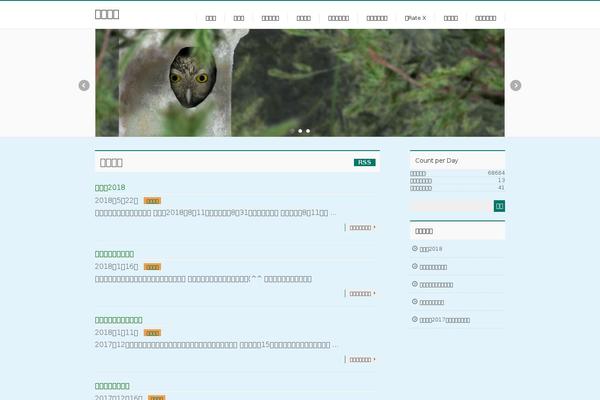Select the middle slider pagination dot
The width and height of the screenshot is (600, 400).
pos(300,131)
